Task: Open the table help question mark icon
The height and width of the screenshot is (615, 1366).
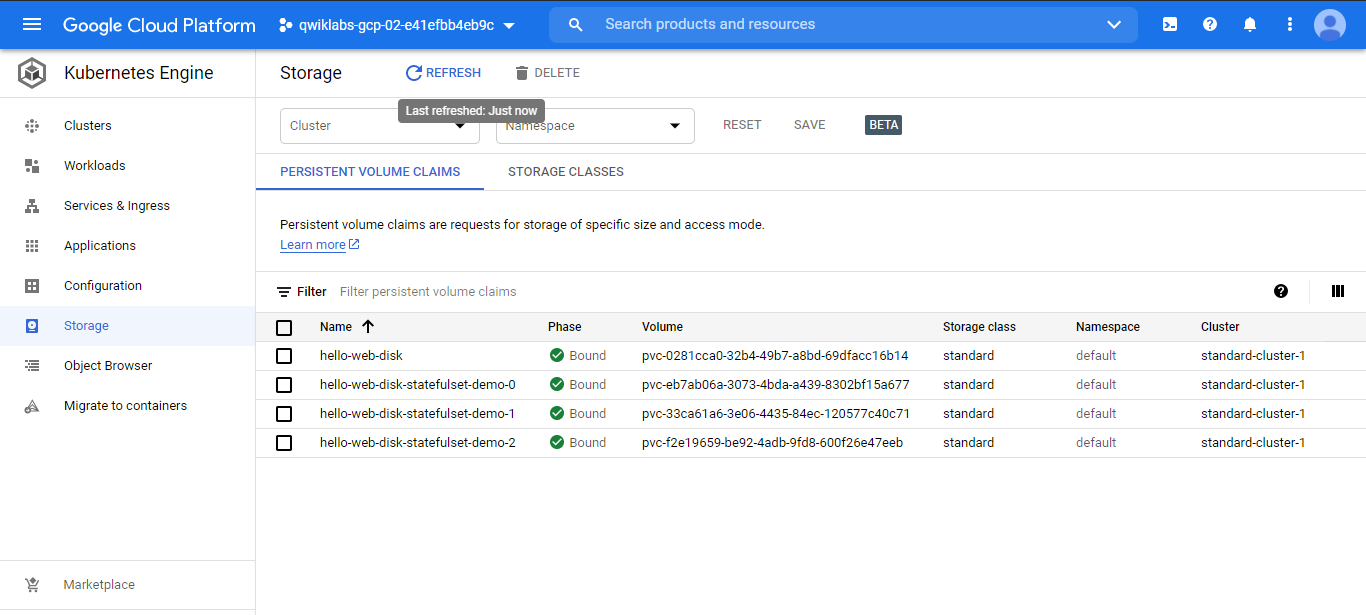Action: pyautogui.click(x=1281, y=292)
